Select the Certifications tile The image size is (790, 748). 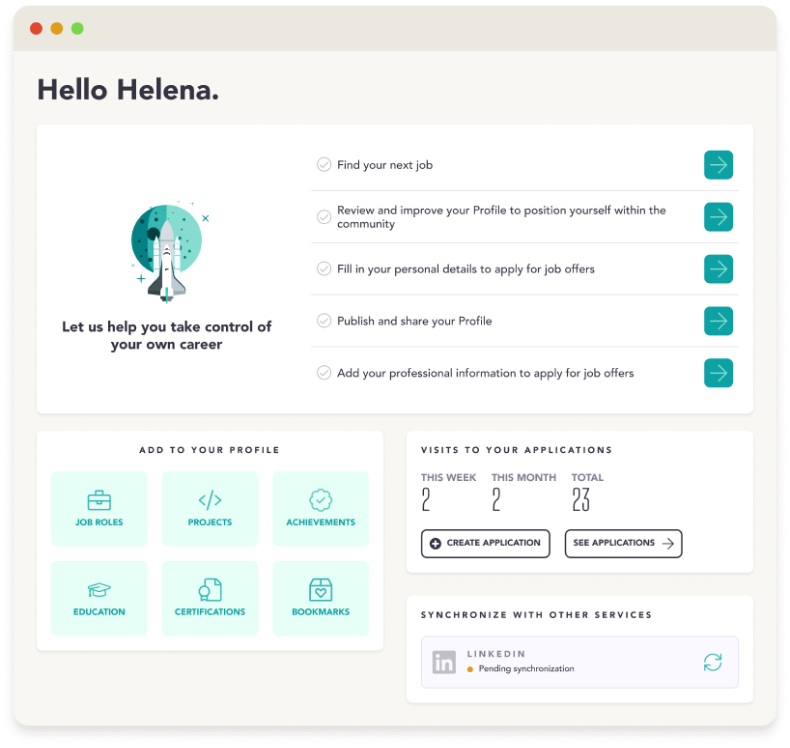(210, 598)
